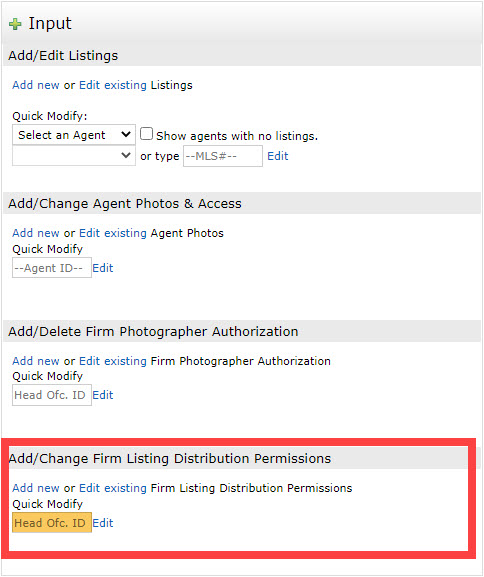Focus Head Ofc. ID field under Photographer Authorization

click(x=52, y=395)
